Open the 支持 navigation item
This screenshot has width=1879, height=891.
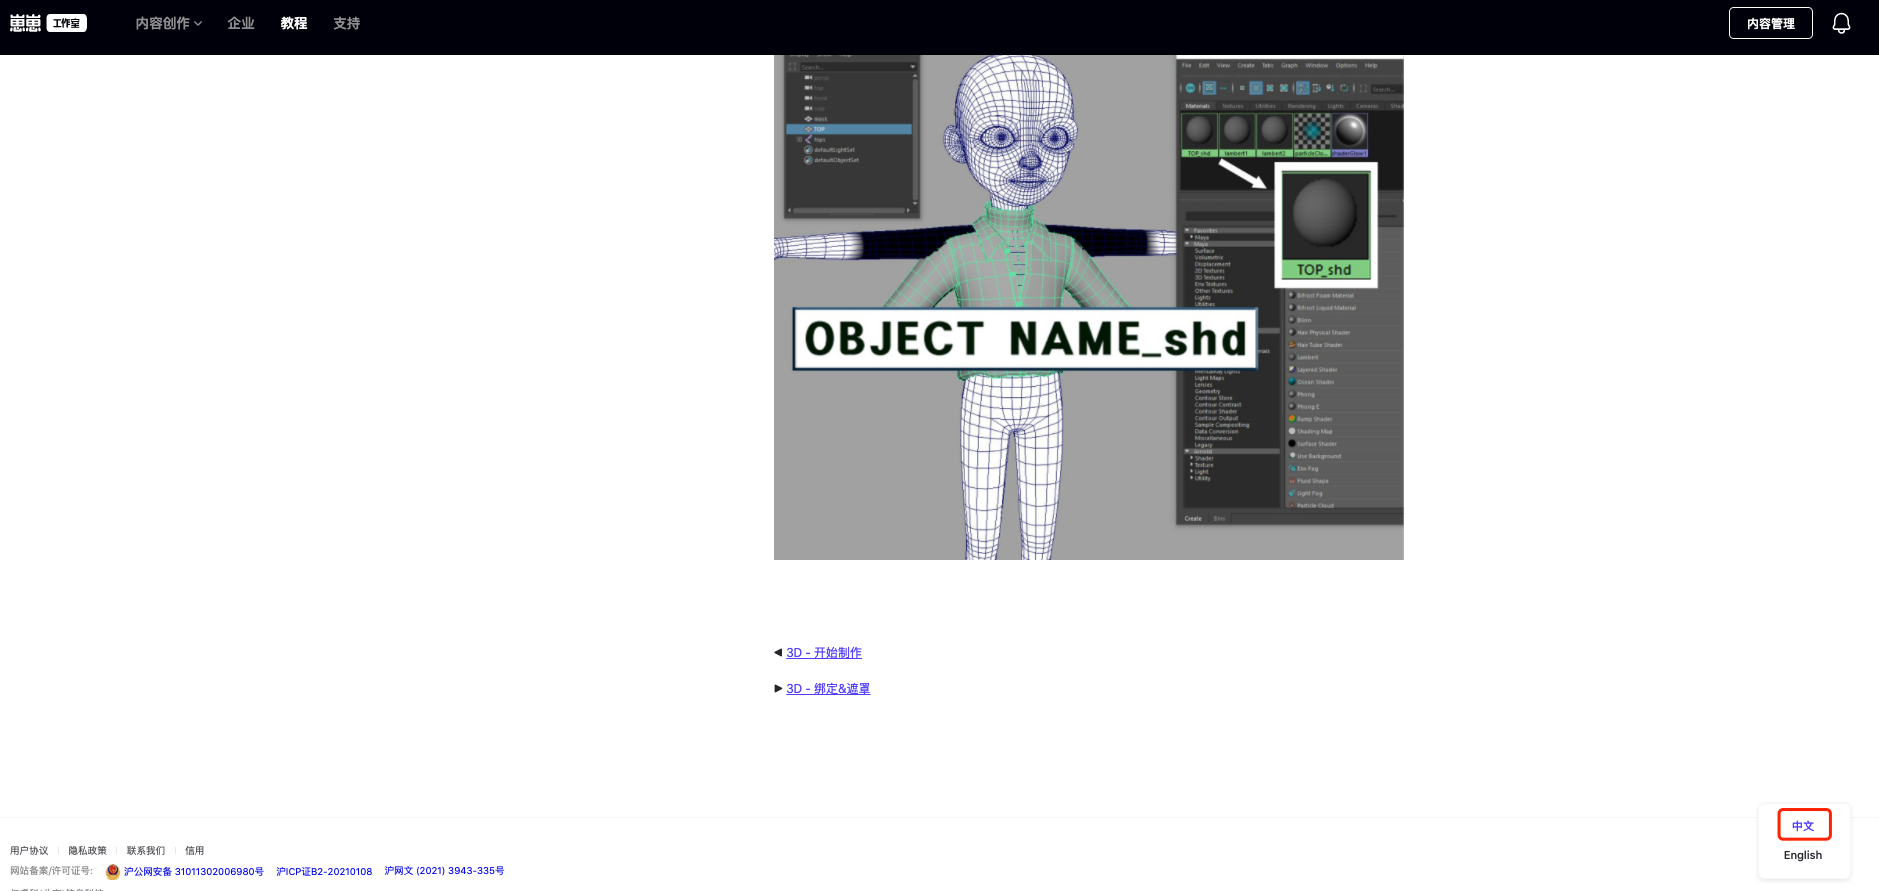coord(346,23)
